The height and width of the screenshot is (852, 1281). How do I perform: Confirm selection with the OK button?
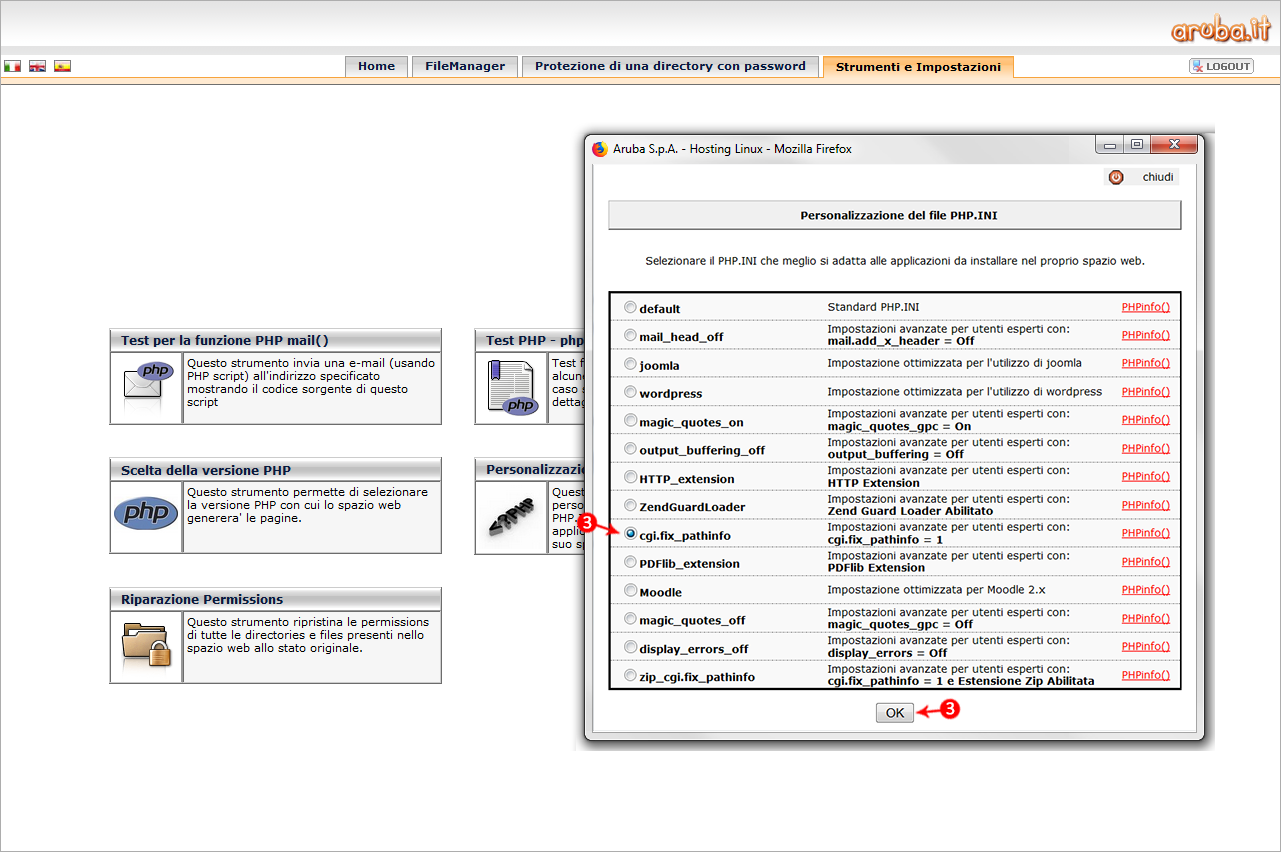point(894,713)
